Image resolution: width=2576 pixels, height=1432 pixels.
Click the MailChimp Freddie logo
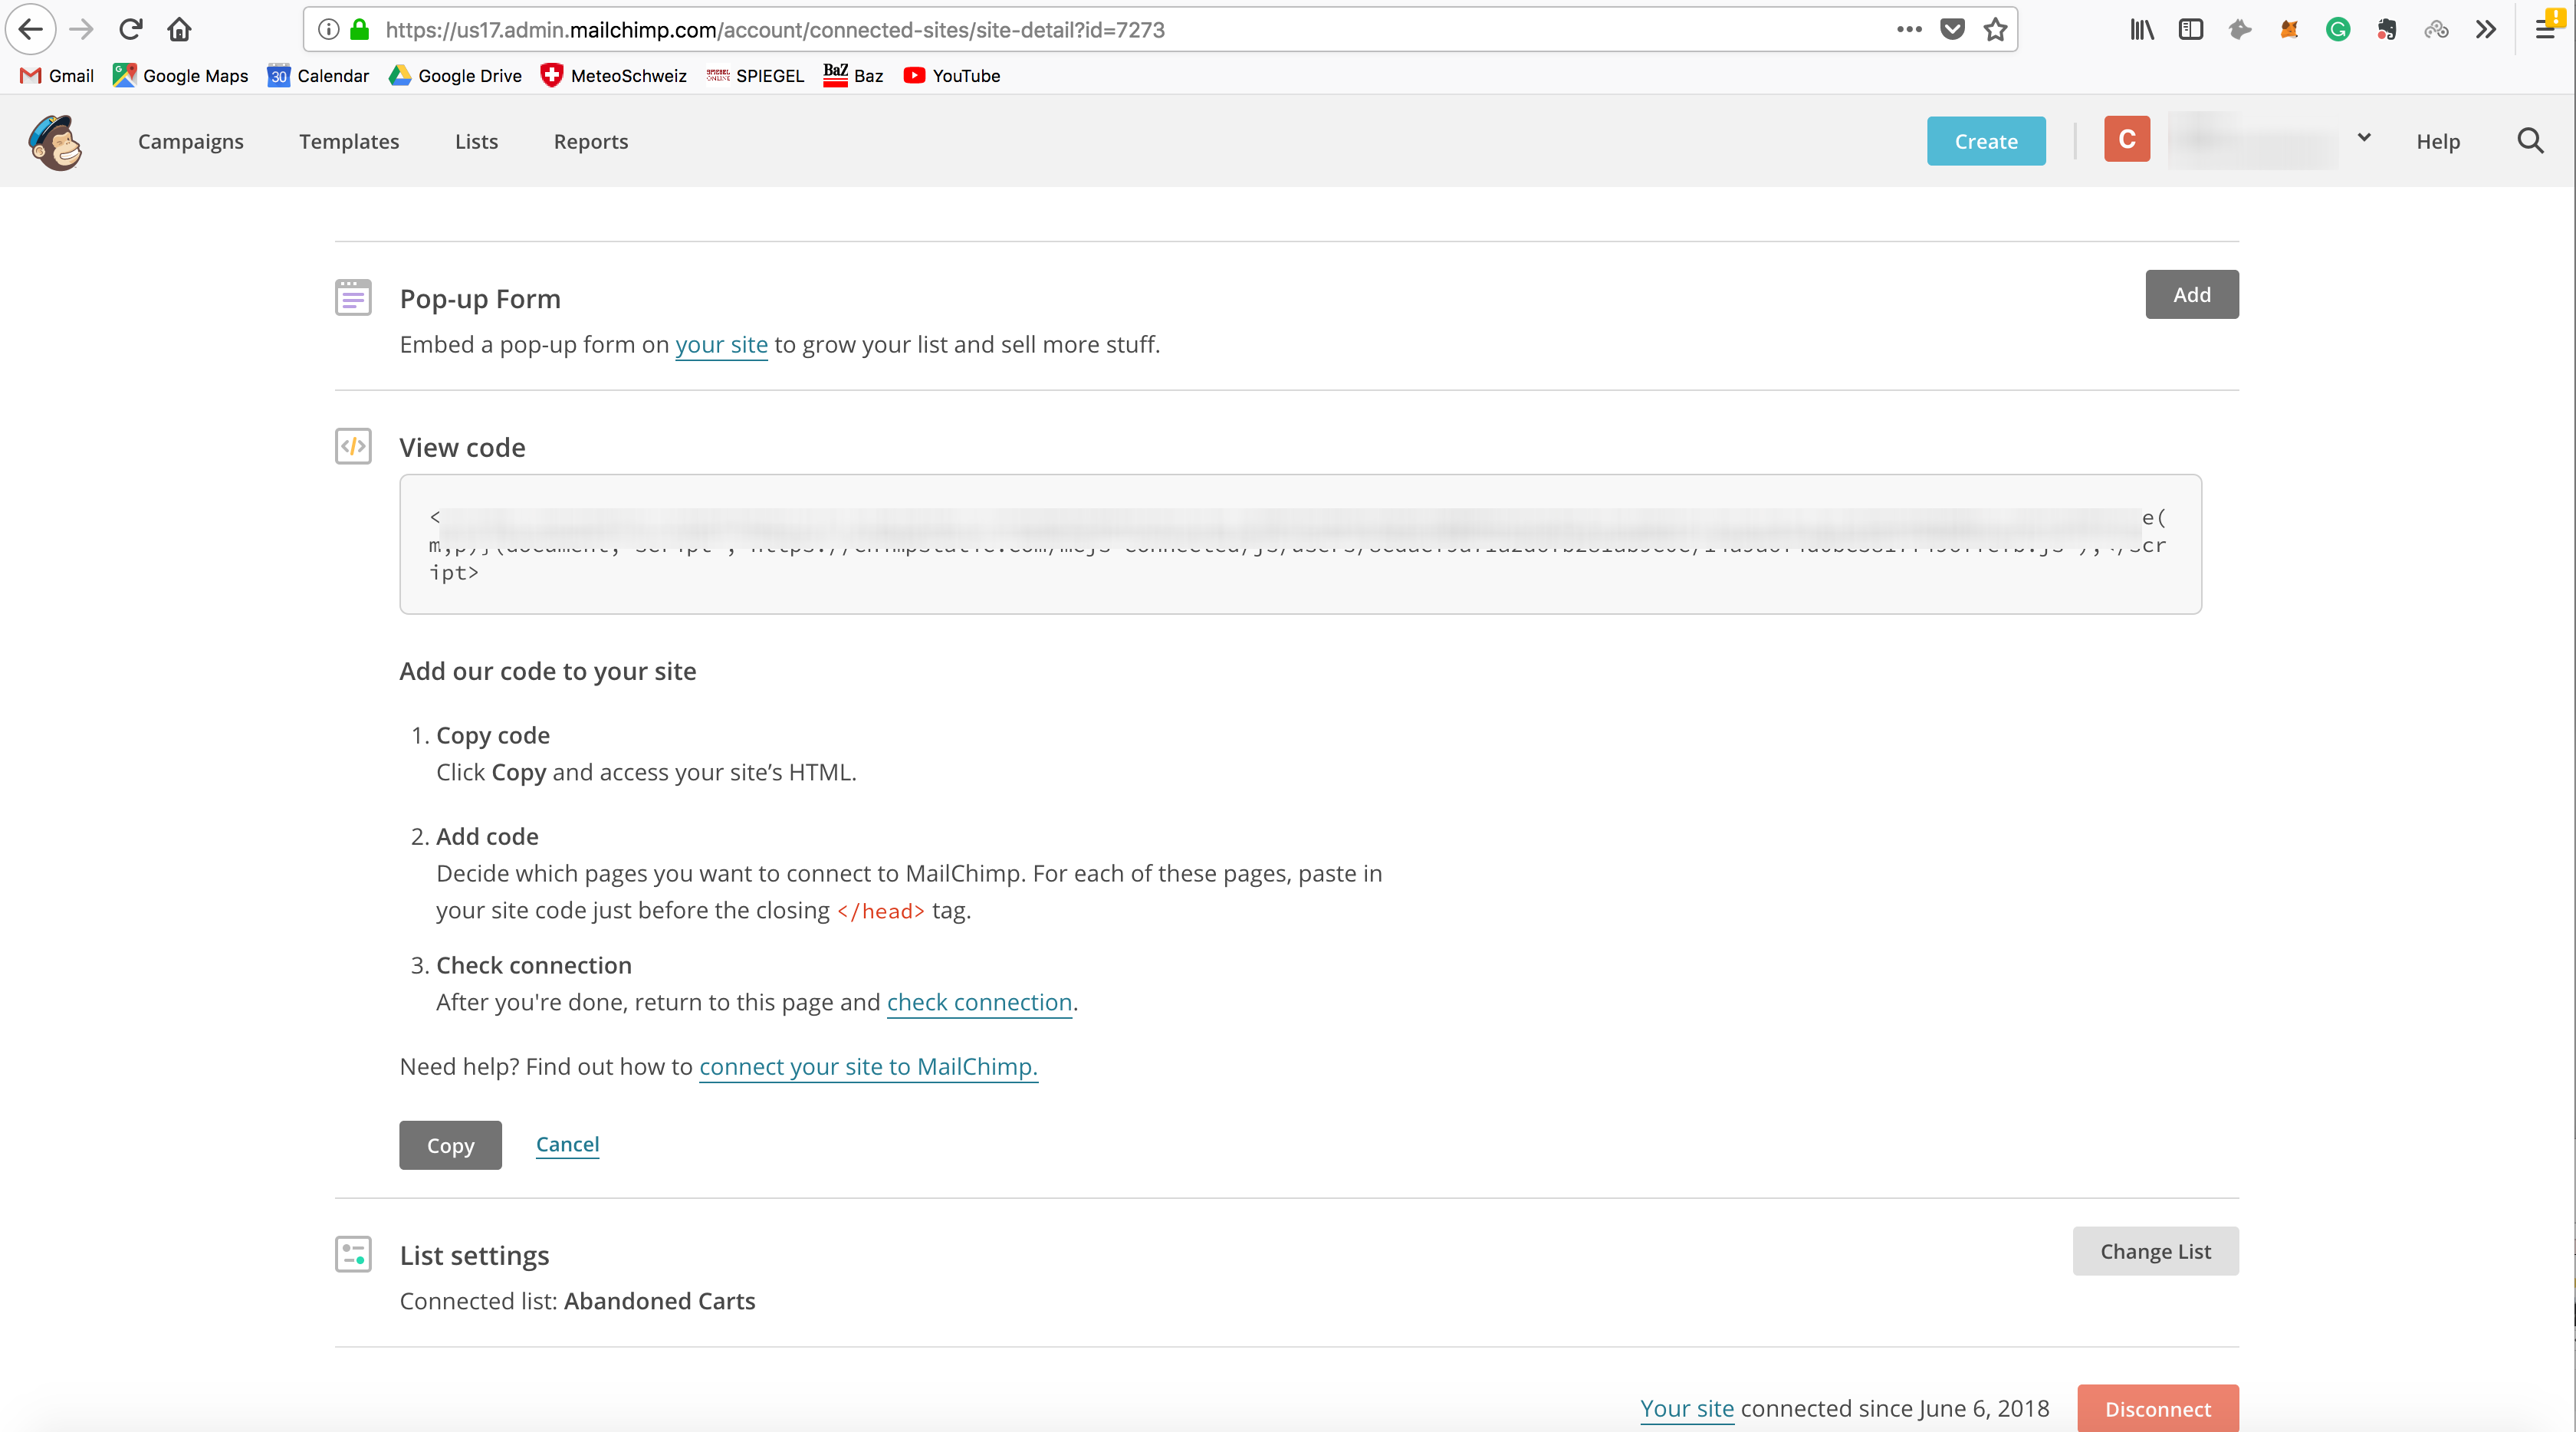click(56, 142)
